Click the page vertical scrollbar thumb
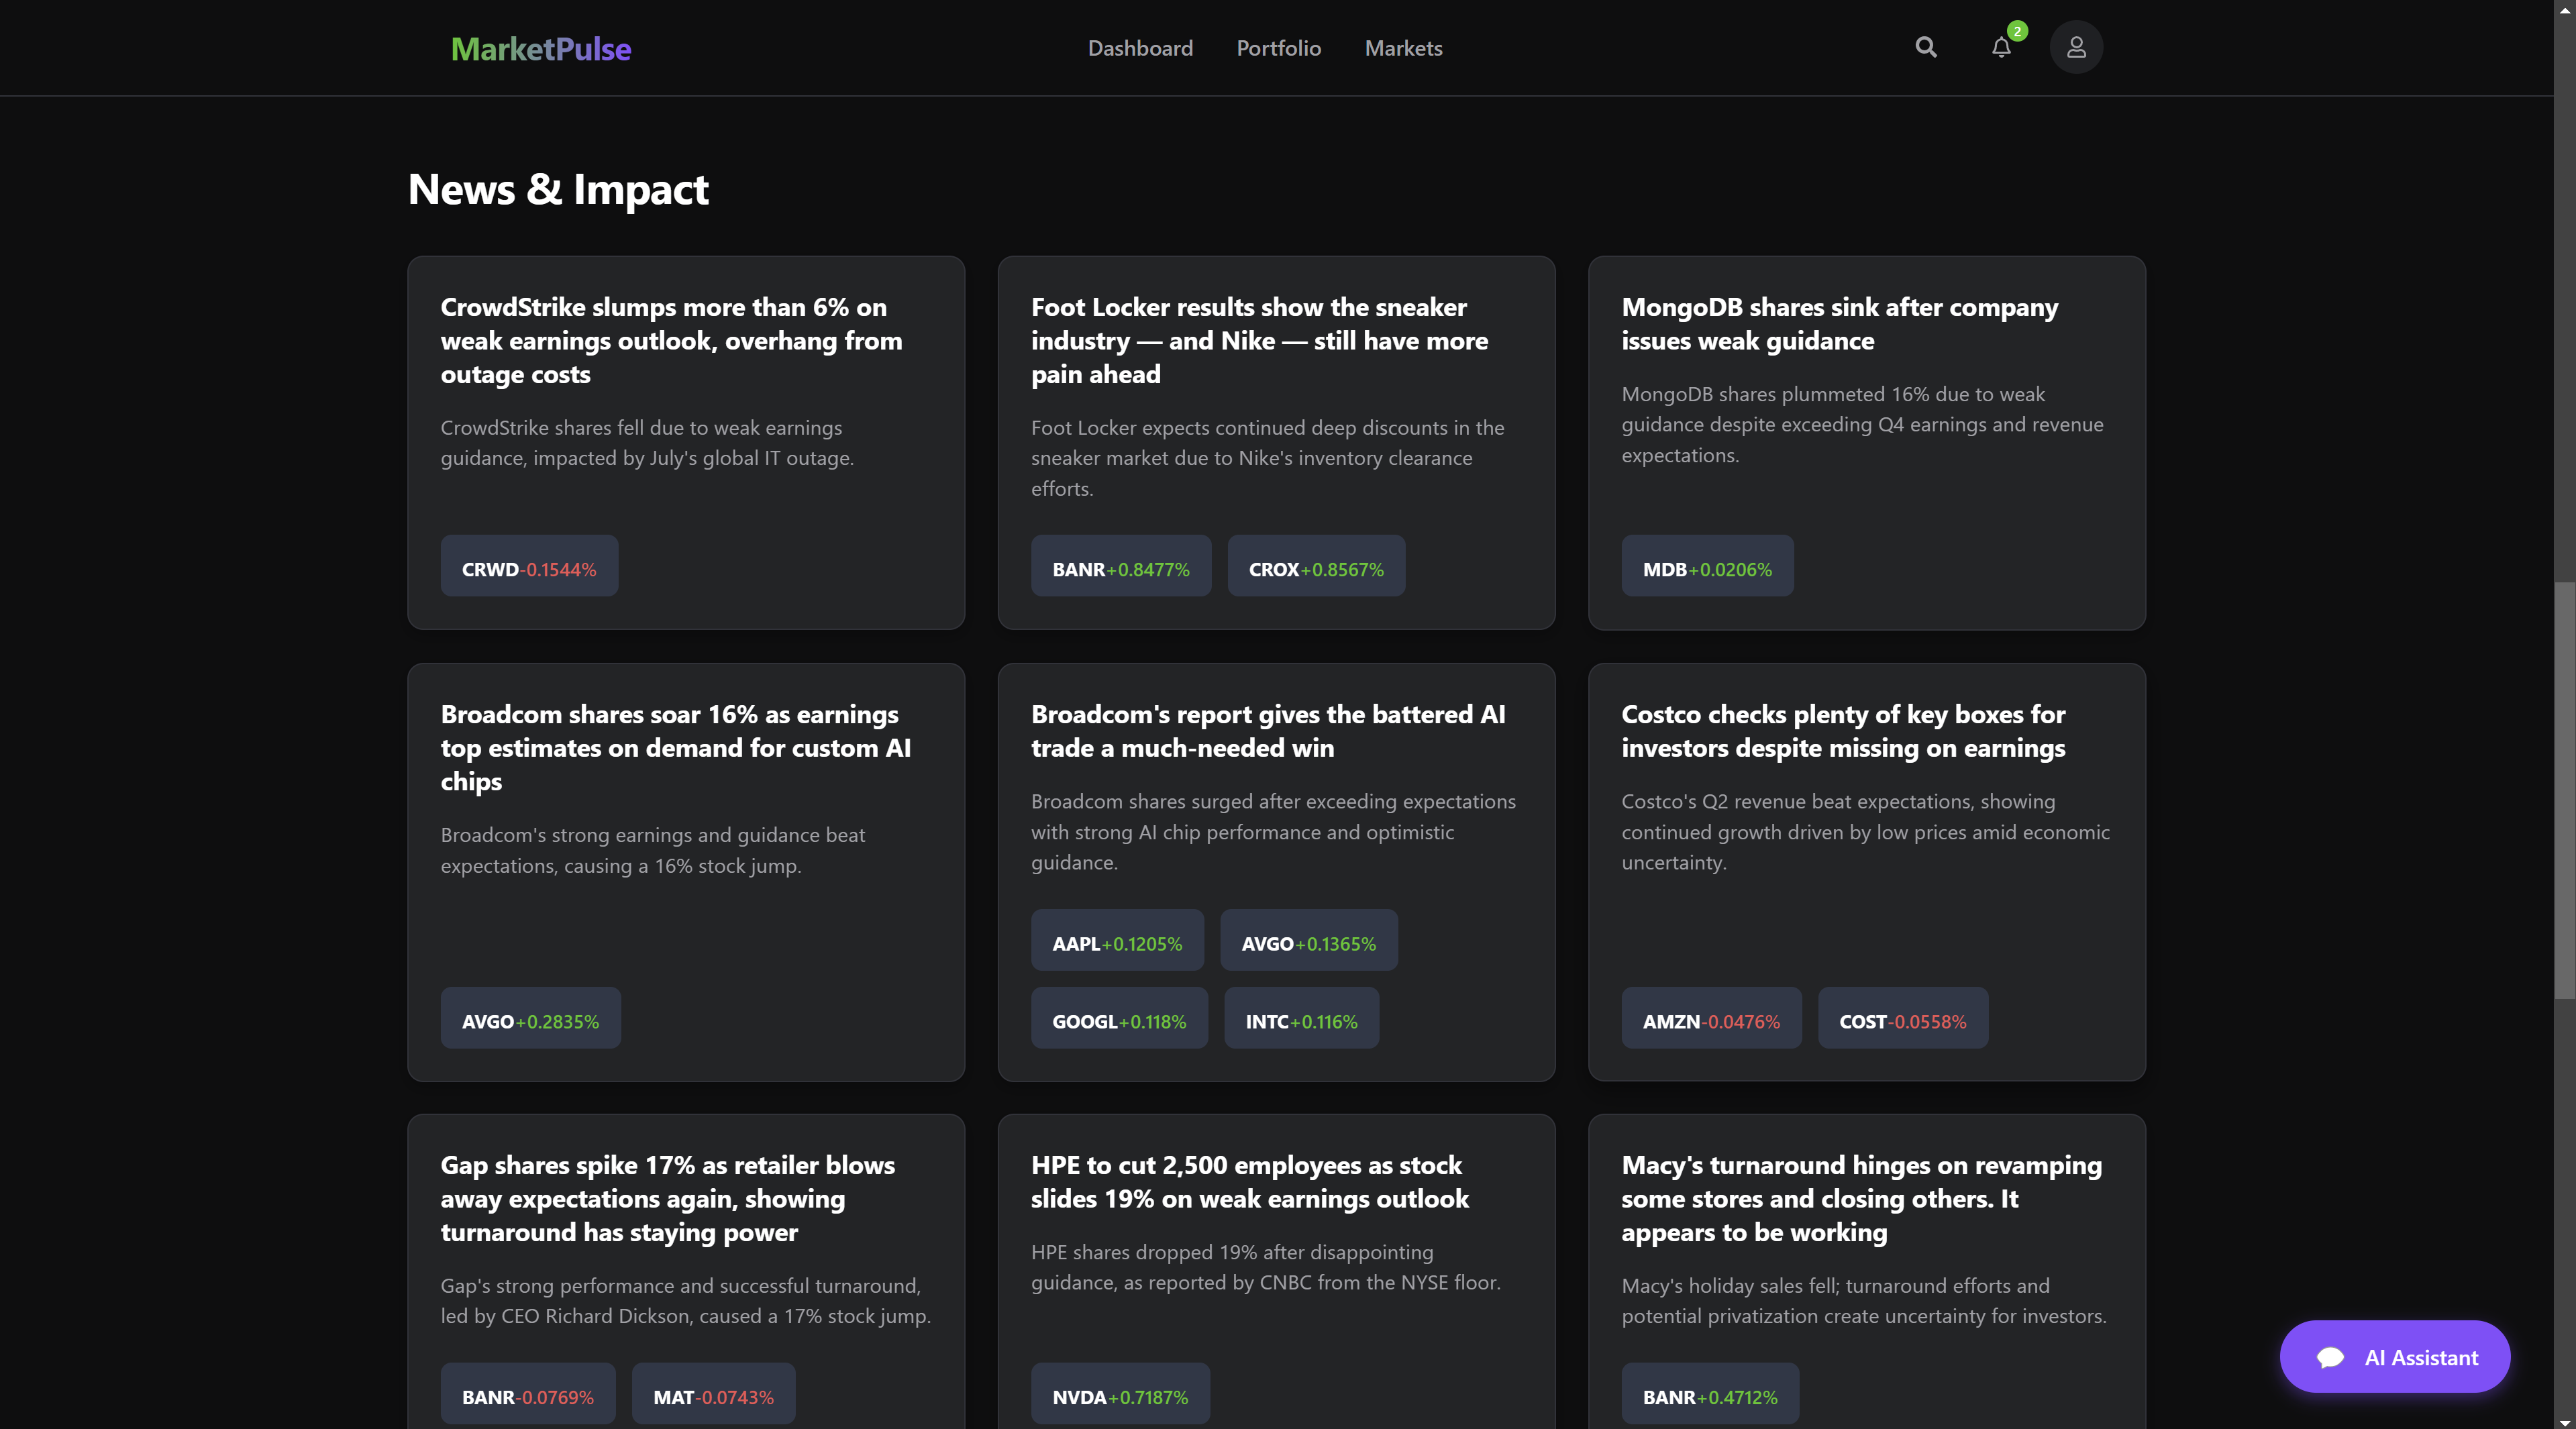This screenshot has height=1429, width=2576. click(x=2564, y=790)
